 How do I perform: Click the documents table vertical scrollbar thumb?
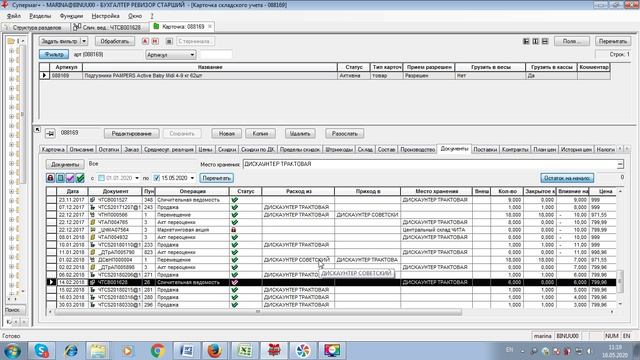(620, 281)
